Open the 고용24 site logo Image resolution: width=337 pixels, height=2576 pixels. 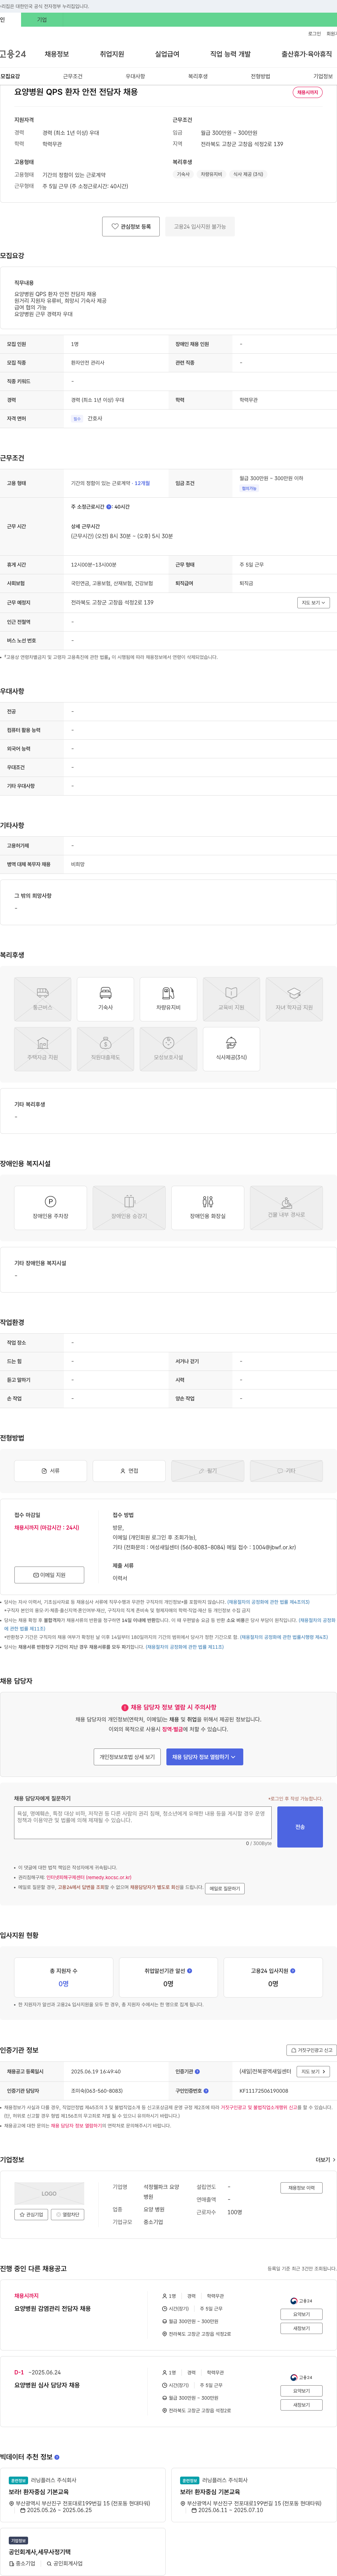[x=13, y=54]
